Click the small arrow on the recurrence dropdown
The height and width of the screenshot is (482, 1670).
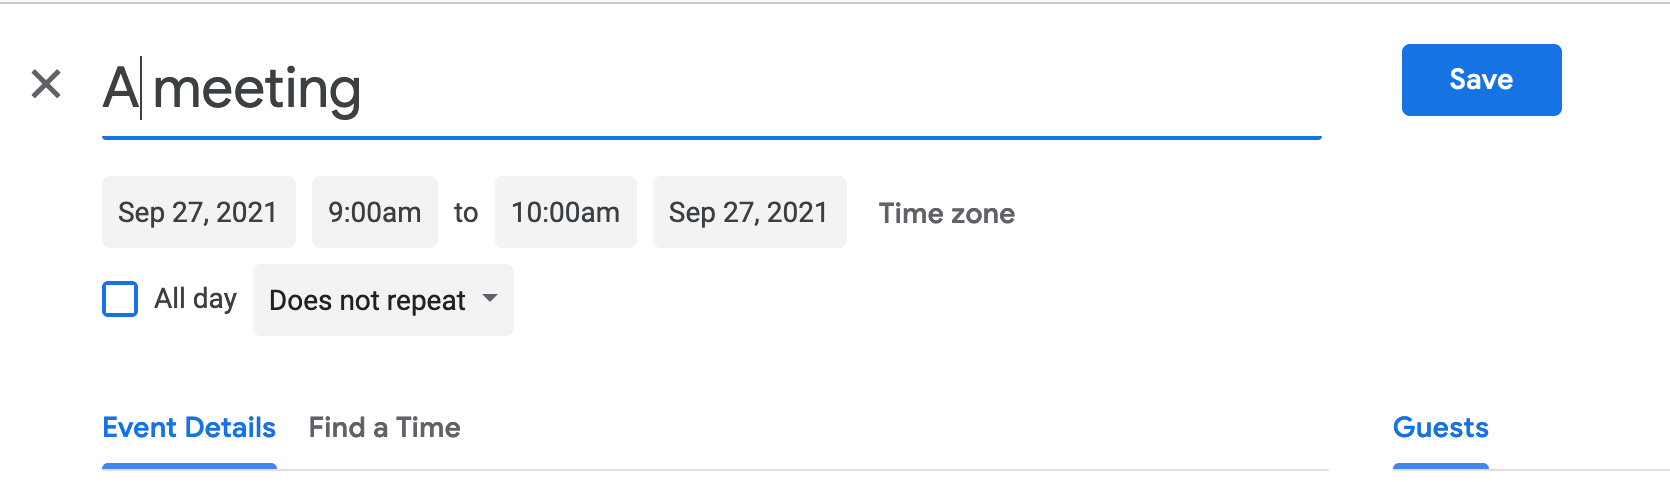pos(490,298)
